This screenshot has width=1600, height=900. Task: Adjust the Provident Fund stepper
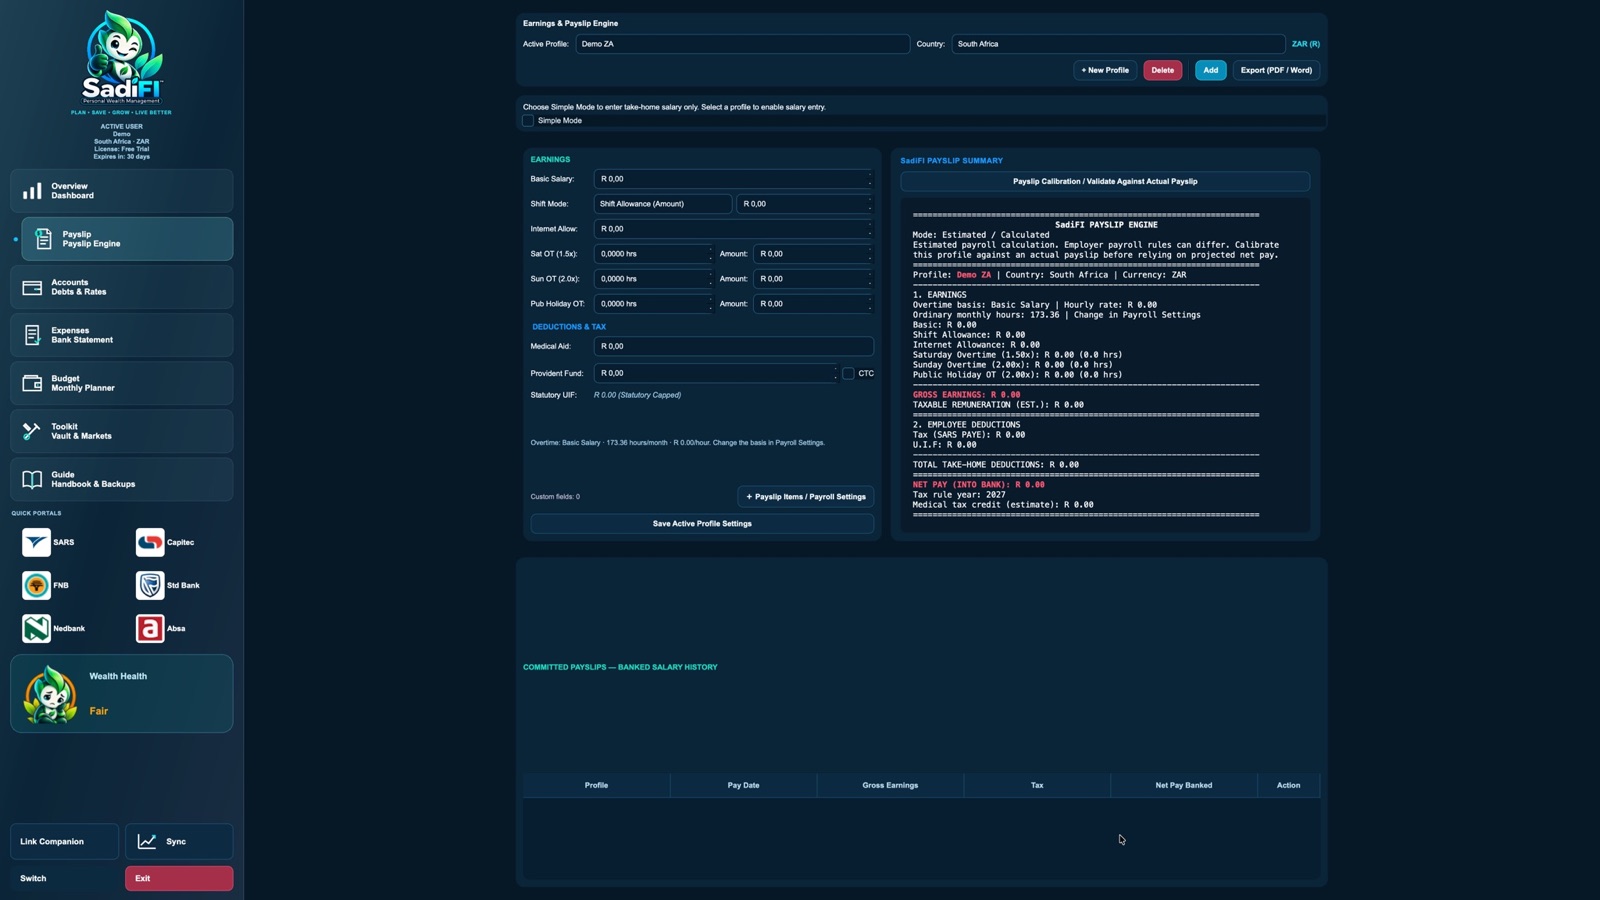pyautogui.click(x=835, y=373)
